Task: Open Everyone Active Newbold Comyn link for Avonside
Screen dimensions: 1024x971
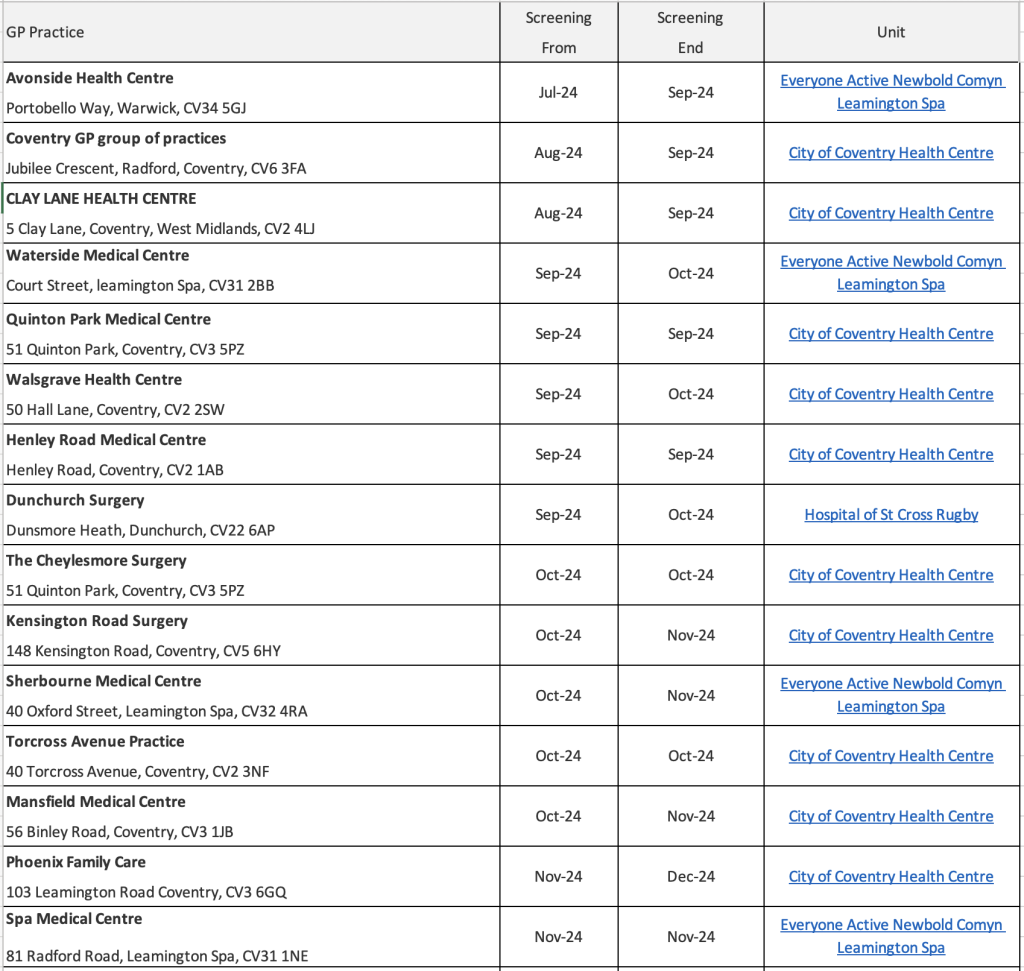Action: tap(891, 92)
